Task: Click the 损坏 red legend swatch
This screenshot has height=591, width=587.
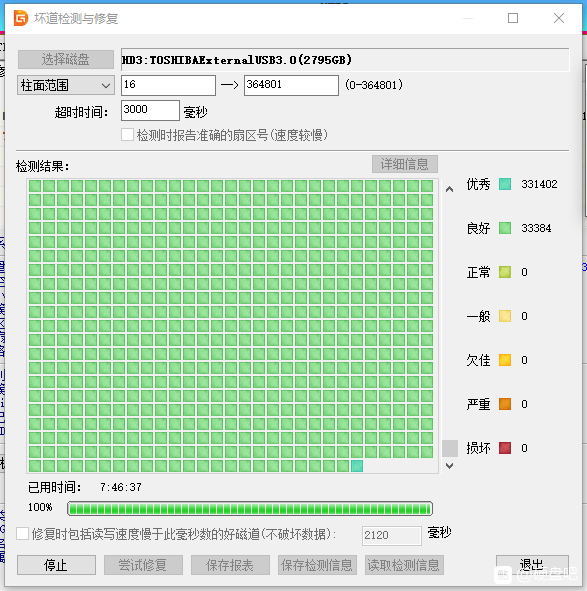Action: click(x=505, y=448)
